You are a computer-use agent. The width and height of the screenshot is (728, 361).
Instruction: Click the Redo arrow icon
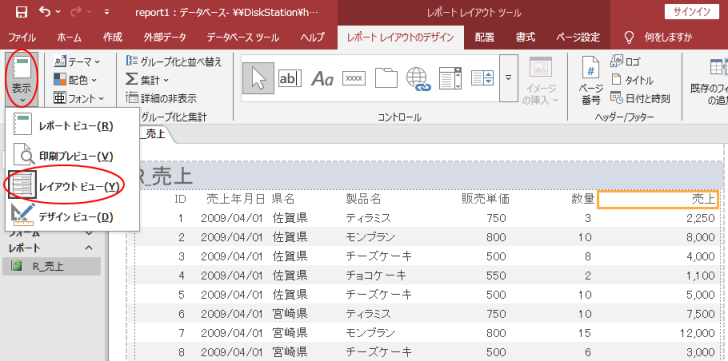pos(77,13)
